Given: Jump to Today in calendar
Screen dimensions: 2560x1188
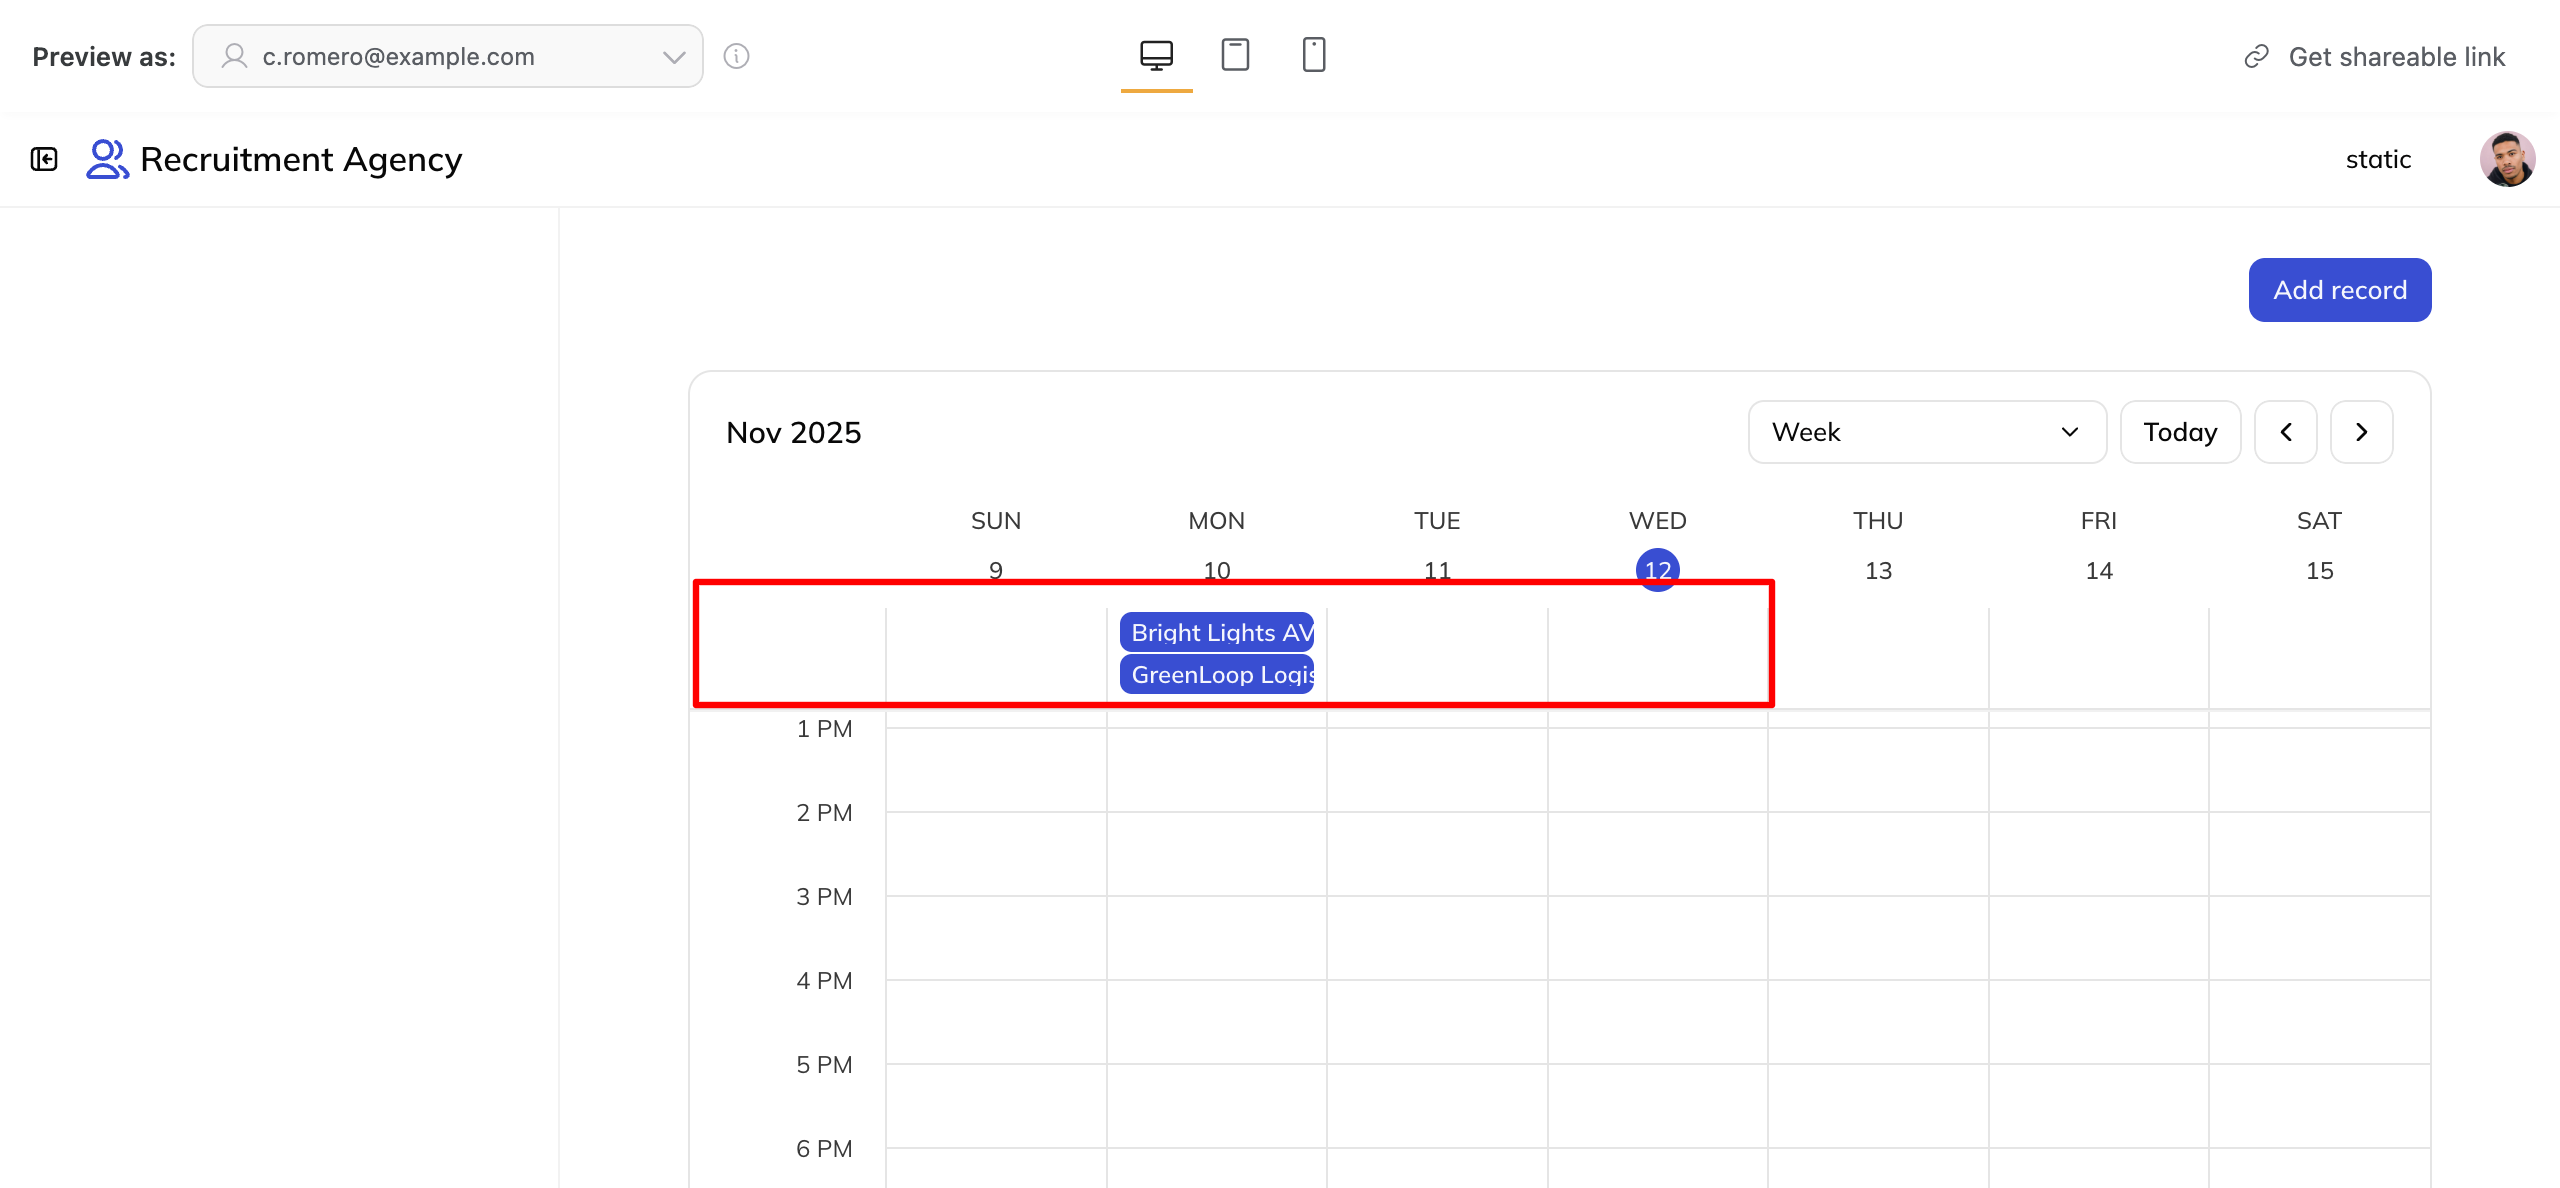Looking at the screenshot, I should (x=2180, y=432).
